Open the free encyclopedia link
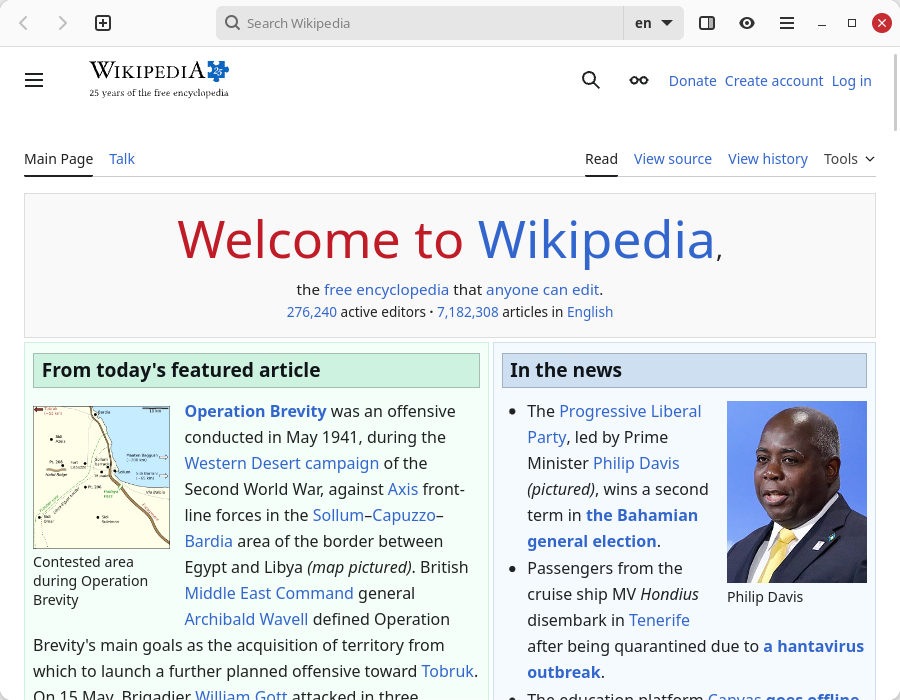Image resolution: width=900 pixels, height=700 pixels. coord(386,290)
